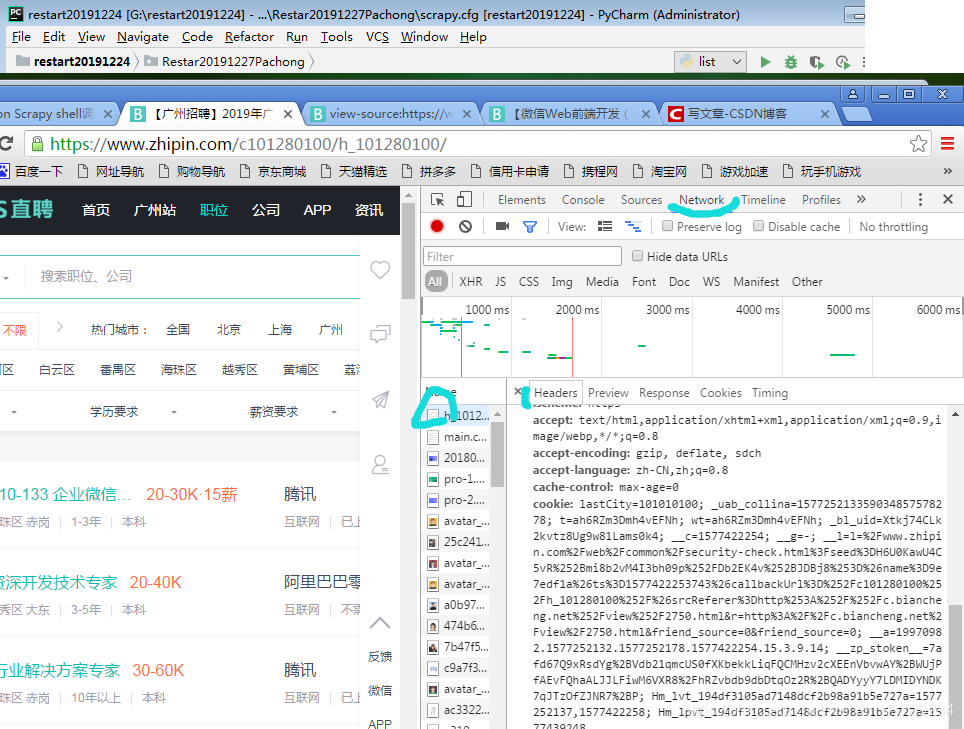Screen dimensions: 964x729
Task: Open the Response tab of request details
Action: (664, 393)
